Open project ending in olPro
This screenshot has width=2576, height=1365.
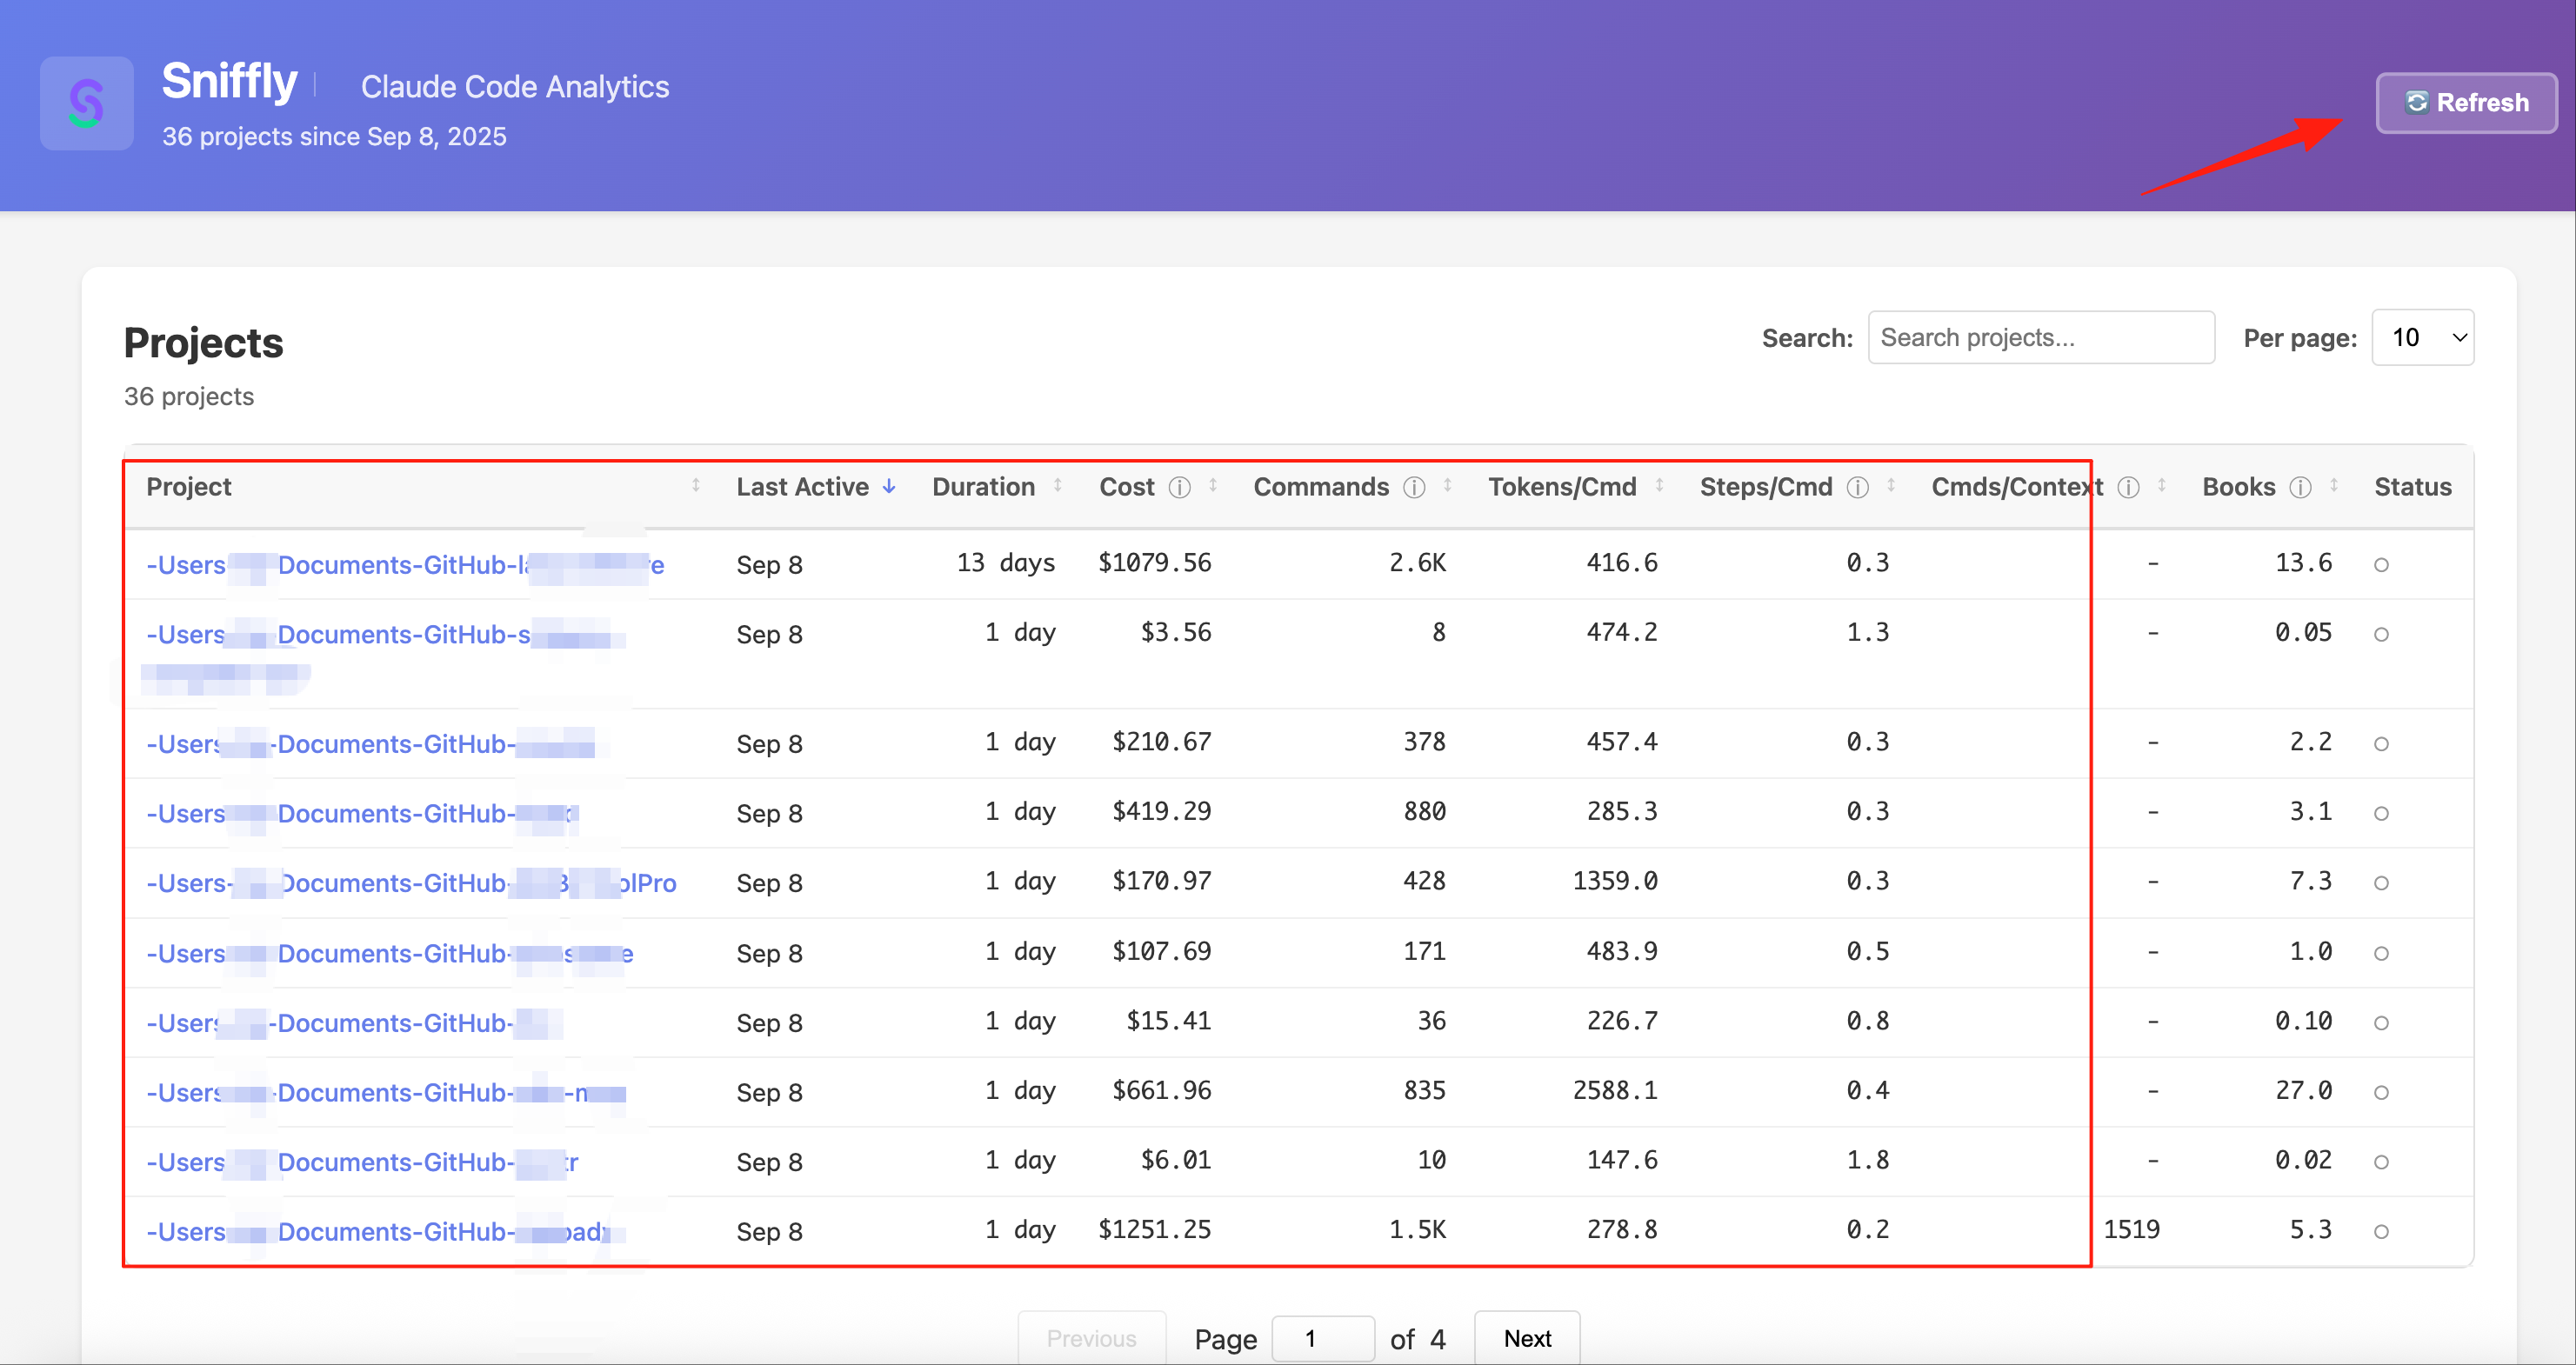411,883
